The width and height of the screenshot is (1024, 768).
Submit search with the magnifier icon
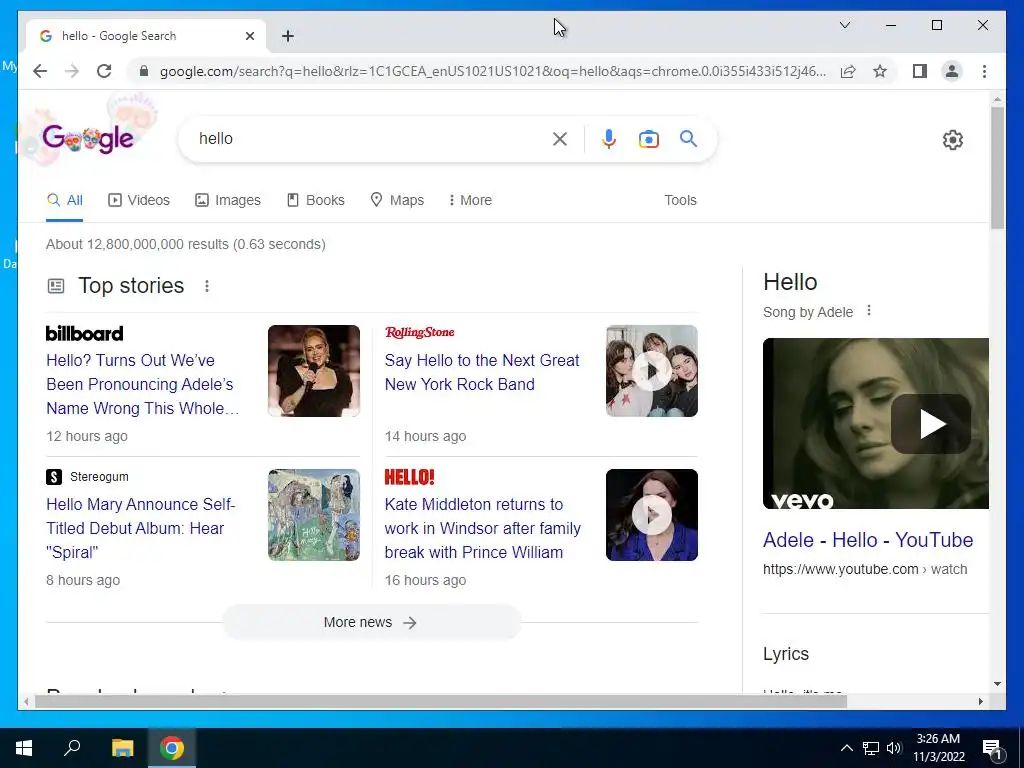pyautogui.click(x=688, y=138)
